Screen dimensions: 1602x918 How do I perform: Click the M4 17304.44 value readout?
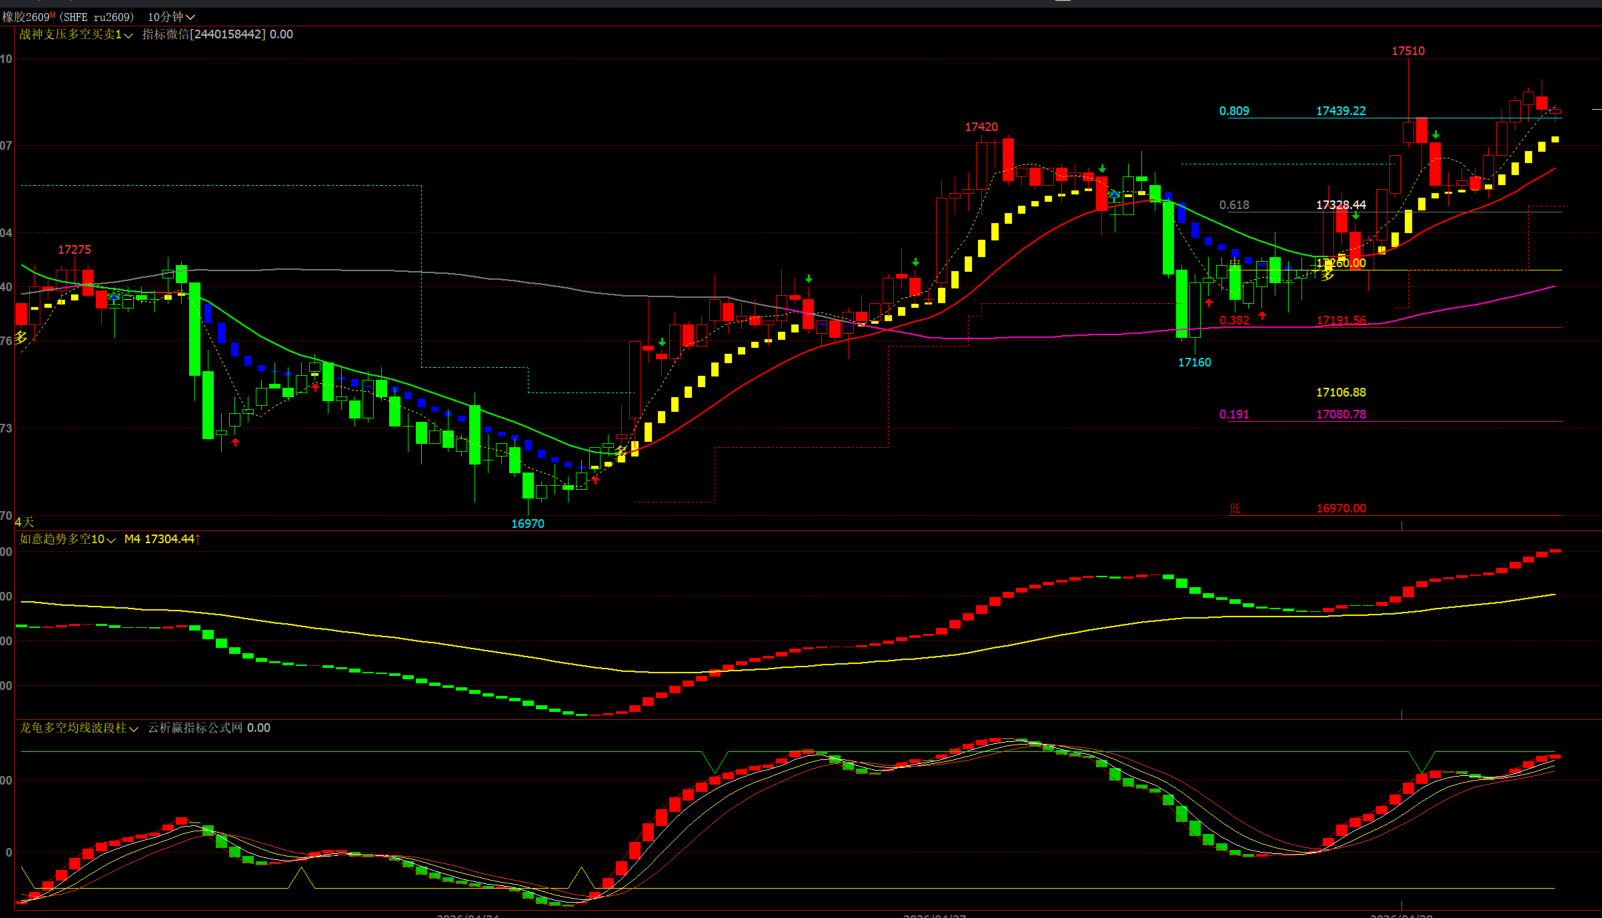point(160,539)
